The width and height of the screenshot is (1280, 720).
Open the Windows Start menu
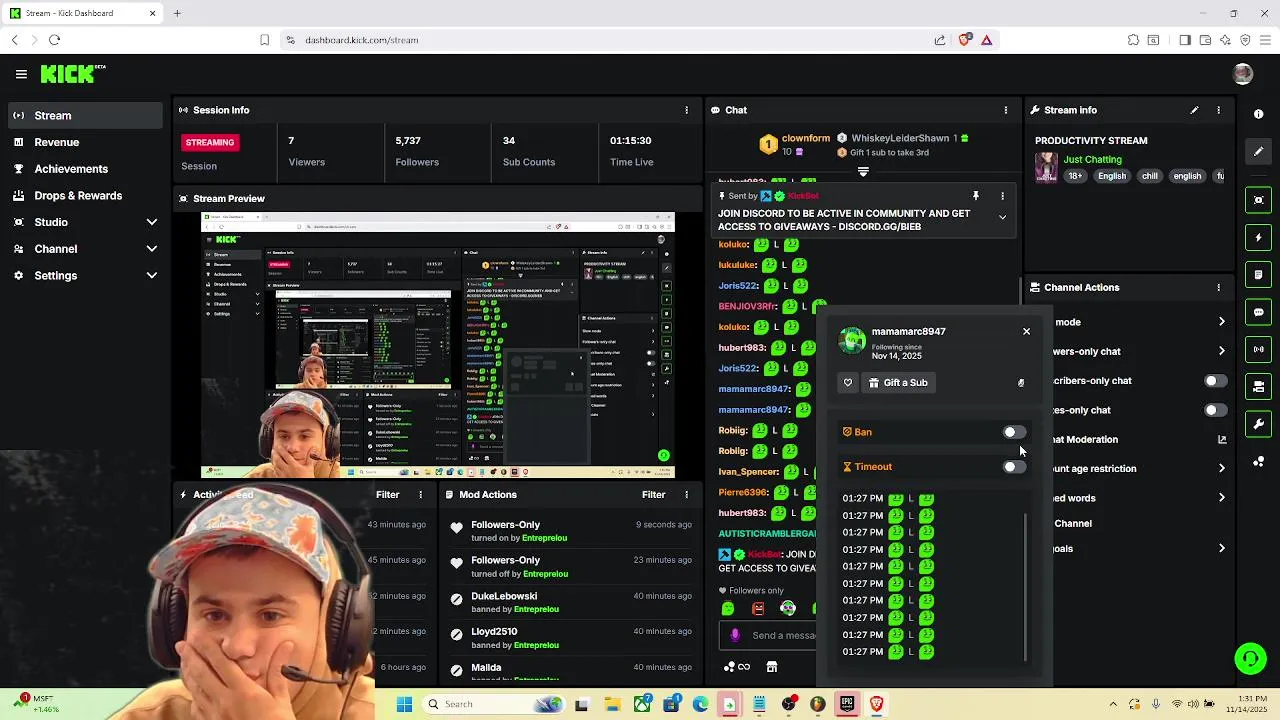coord(404,704)
